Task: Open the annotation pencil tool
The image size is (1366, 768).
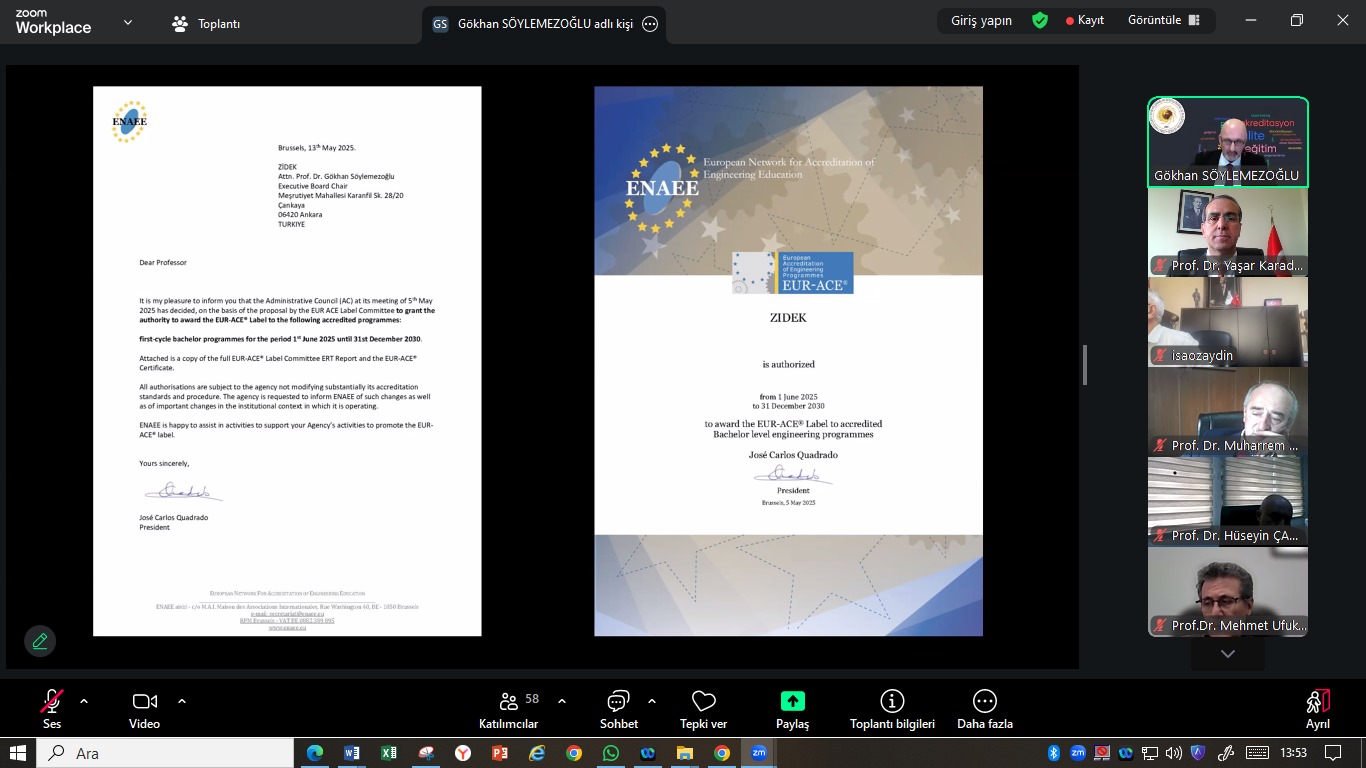Action: pos(40,641)
